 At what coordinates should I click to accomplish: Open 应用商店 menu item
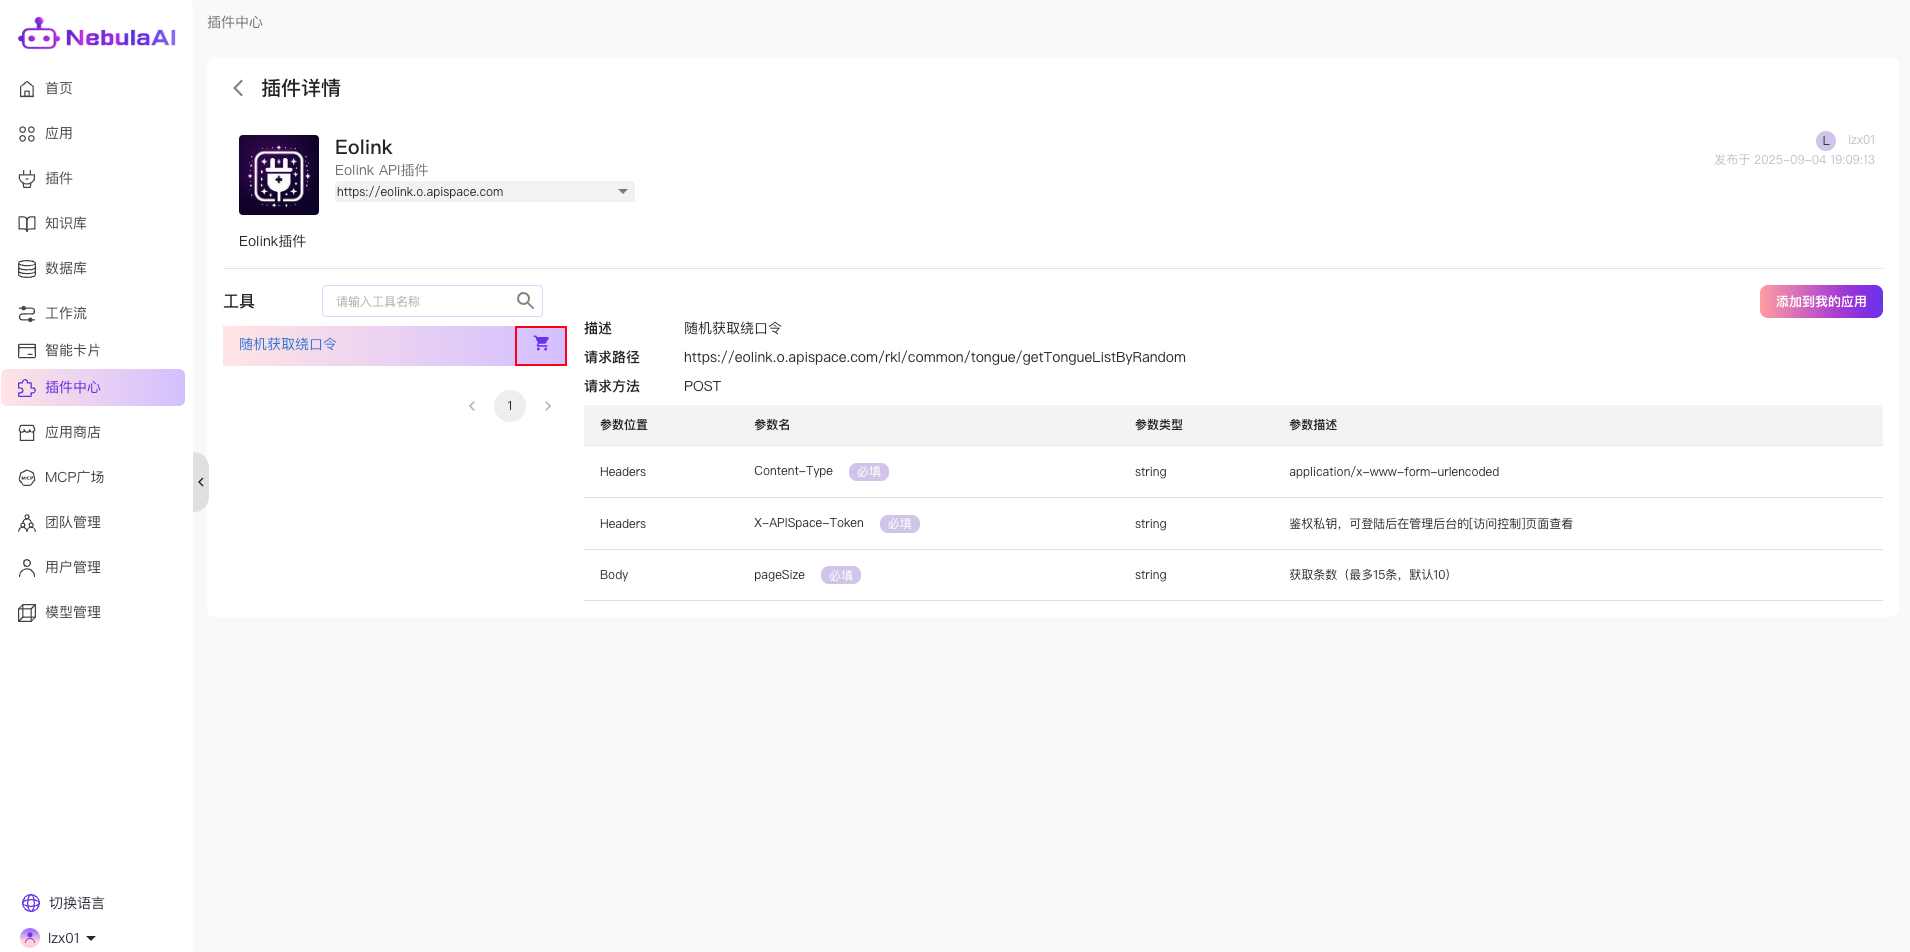pyautogui.click(x=73, y=433)
